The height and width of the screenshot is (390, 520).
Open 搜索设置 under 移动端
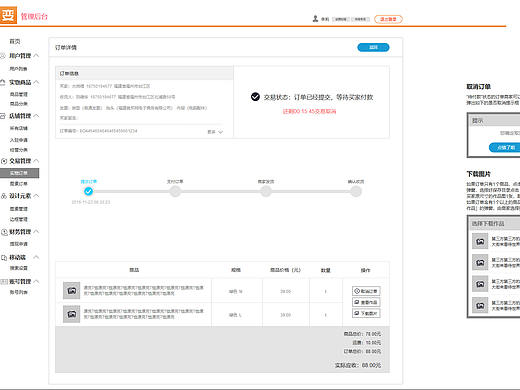(19, 268)
